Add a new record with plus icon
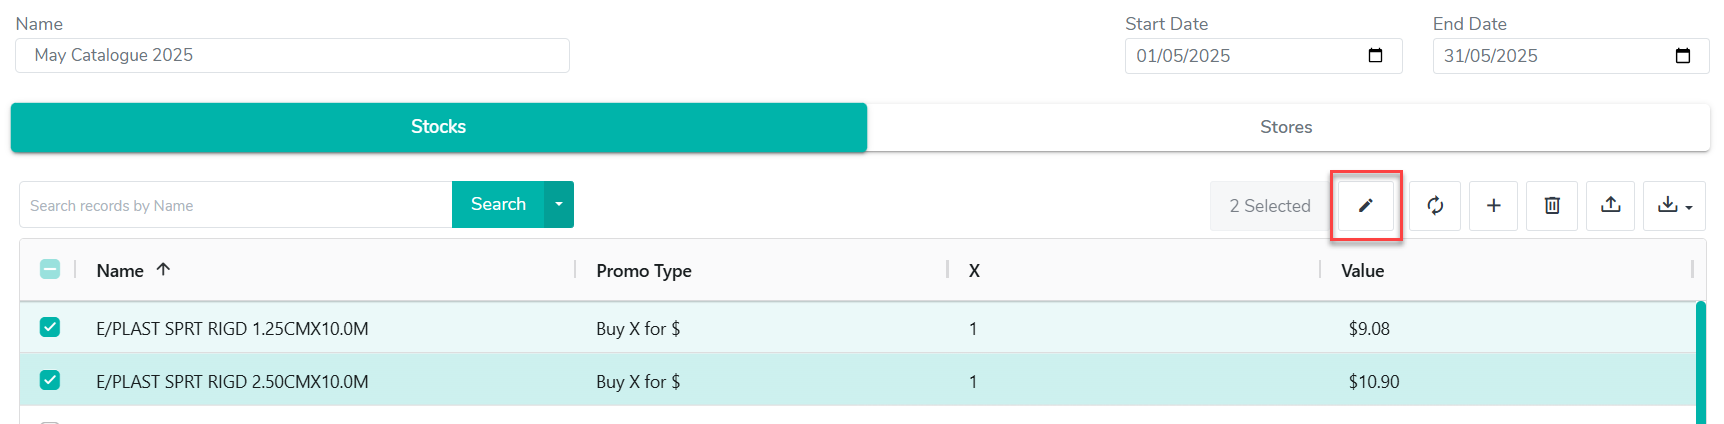 (x=1493, y=205)
